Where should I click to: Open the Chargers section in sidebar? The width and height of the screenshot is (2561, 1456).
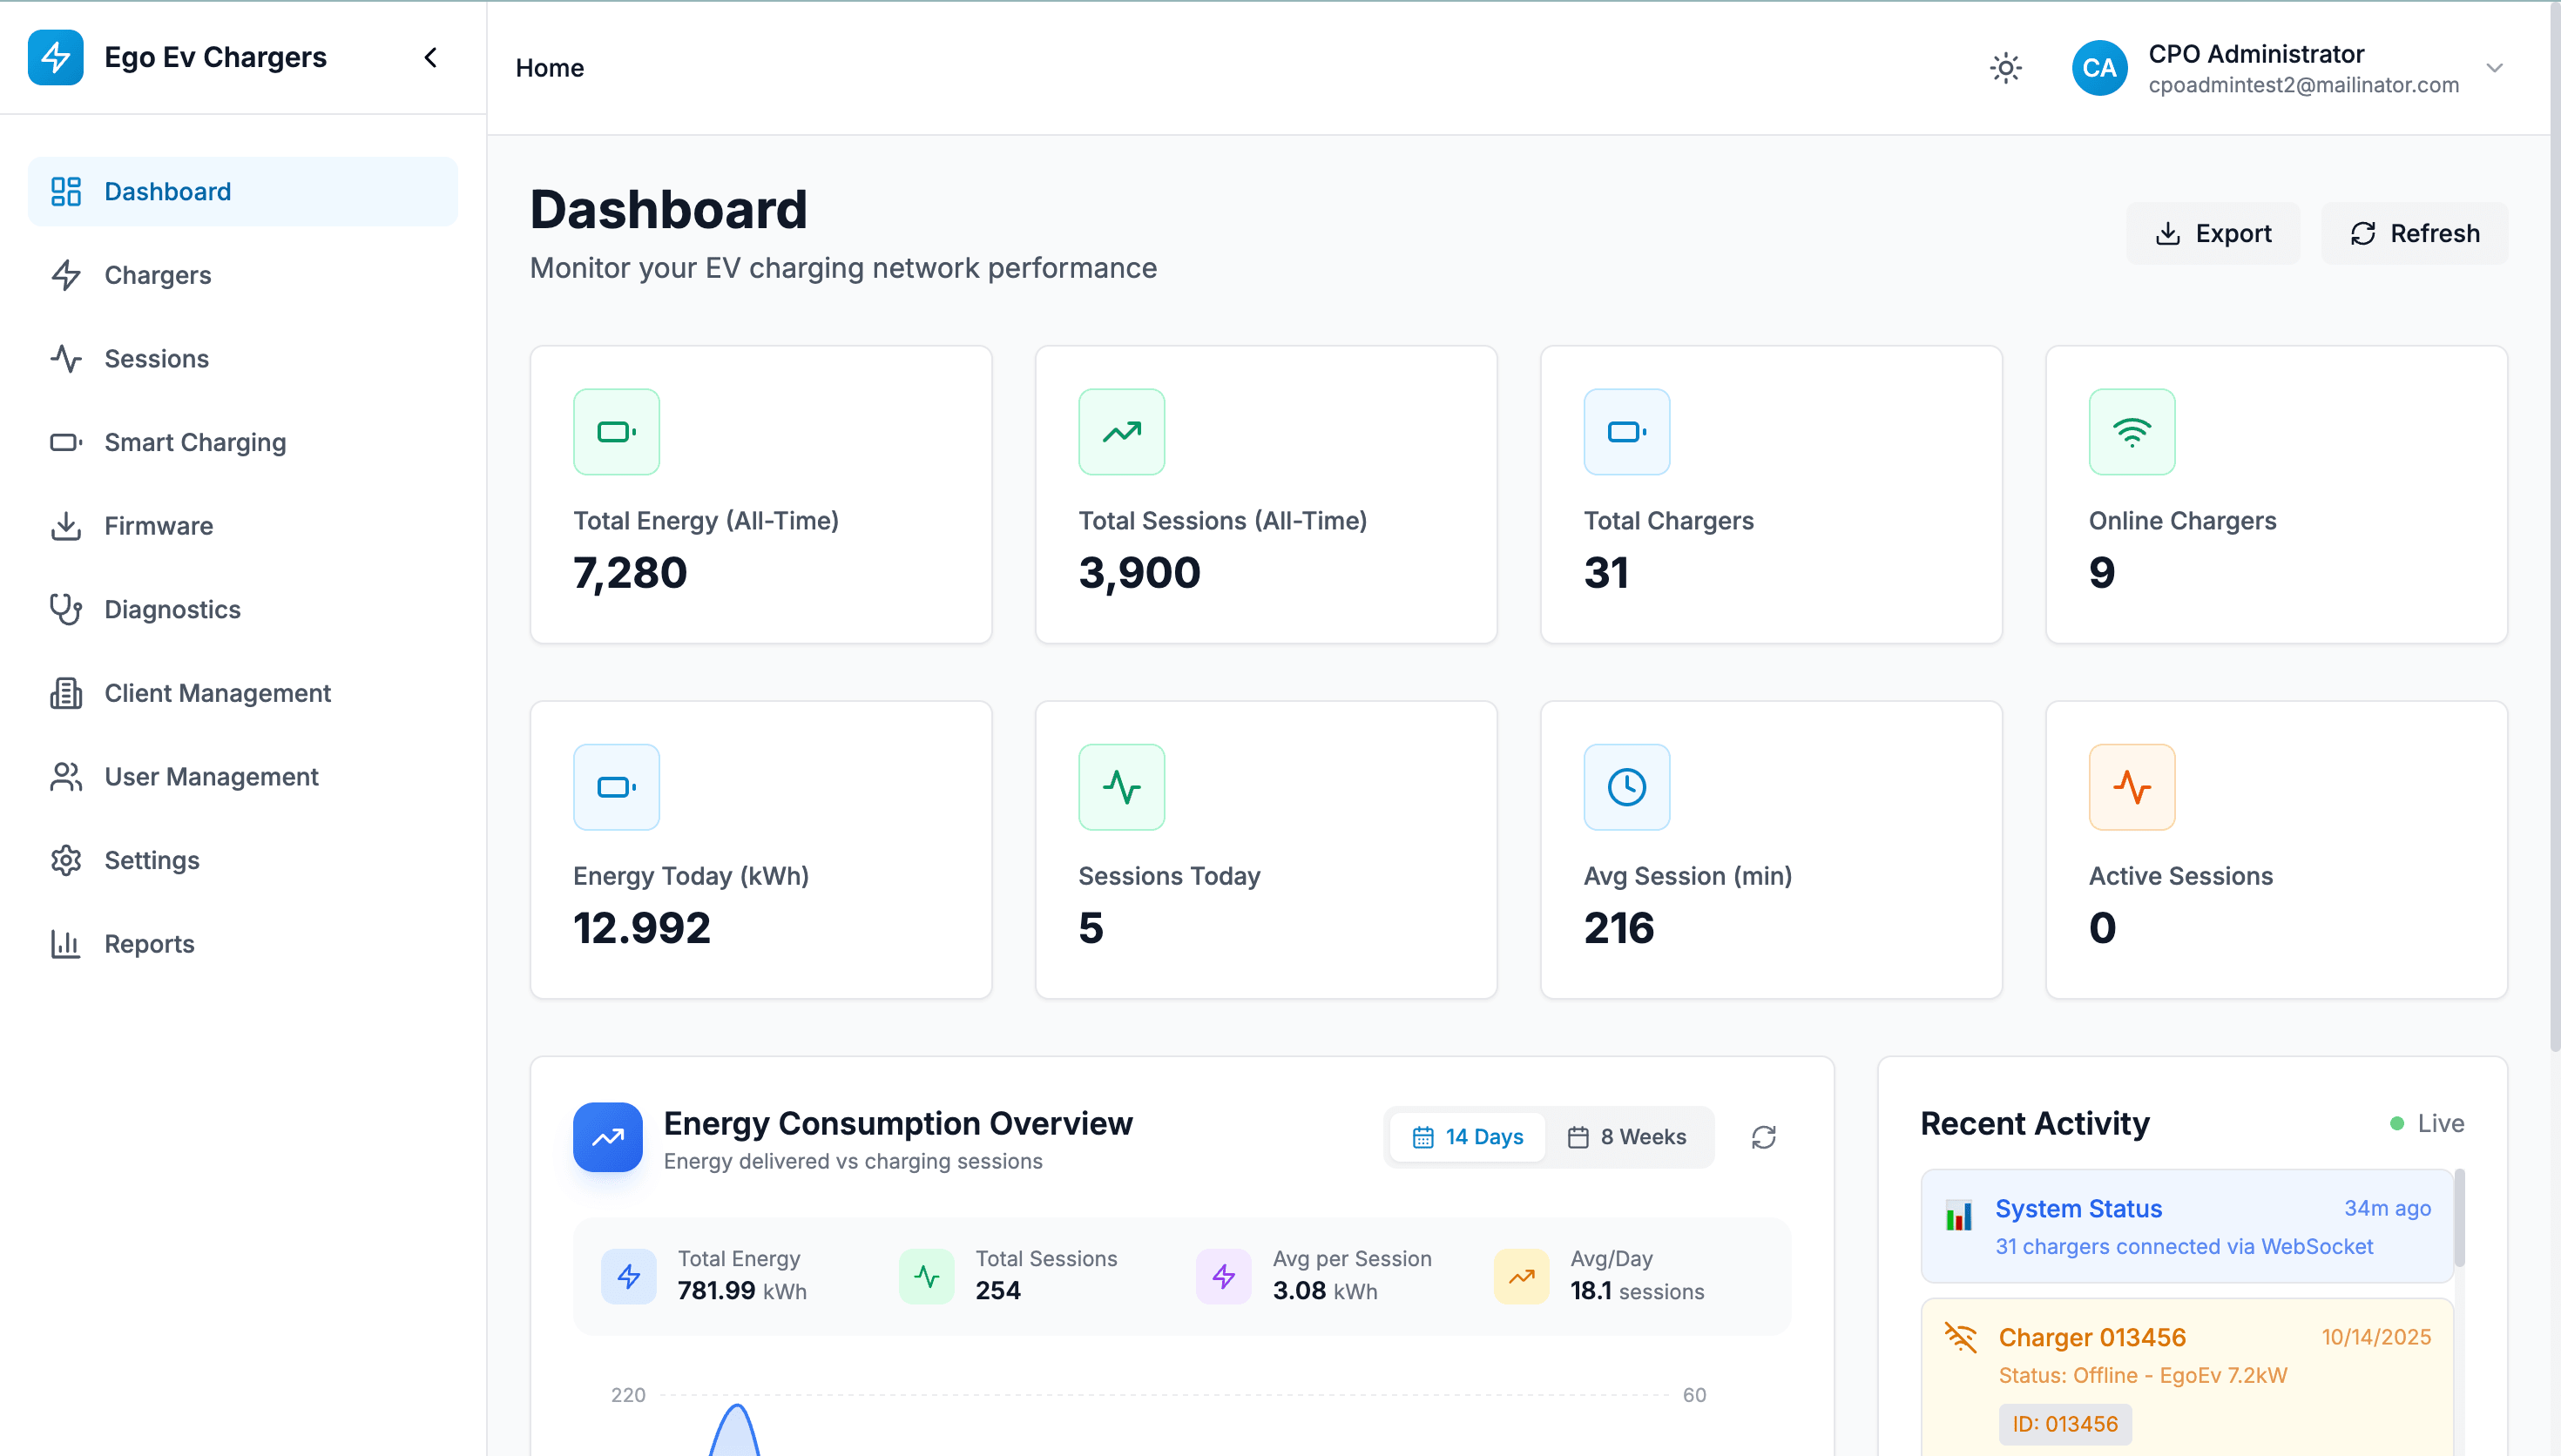point(157,275)
